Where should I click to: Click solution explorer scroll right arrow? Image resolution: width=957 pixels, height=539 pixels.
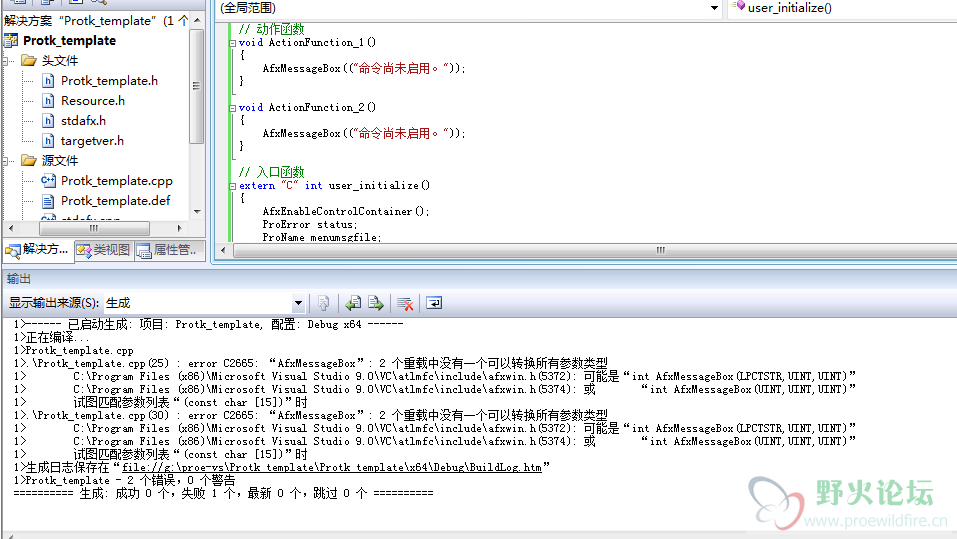(x=179, y=228)
